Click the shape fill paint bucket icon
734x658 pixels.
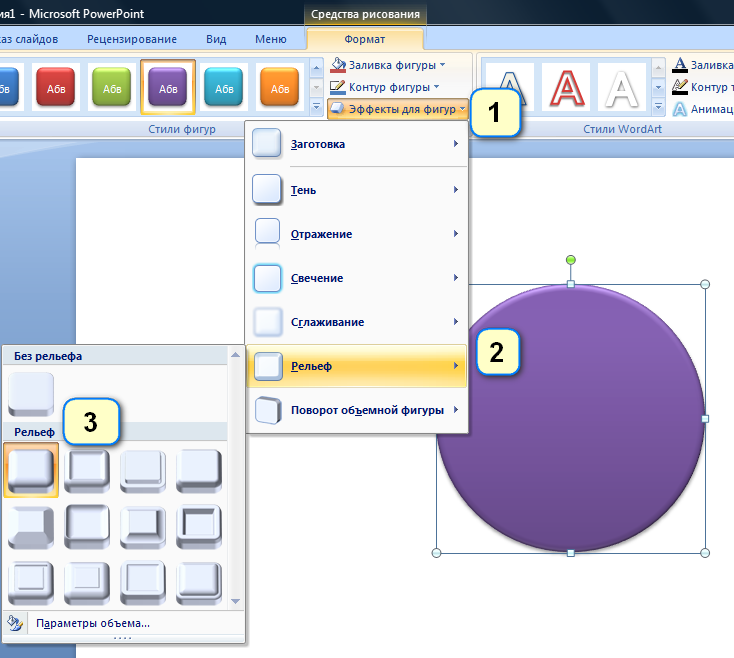338,65
